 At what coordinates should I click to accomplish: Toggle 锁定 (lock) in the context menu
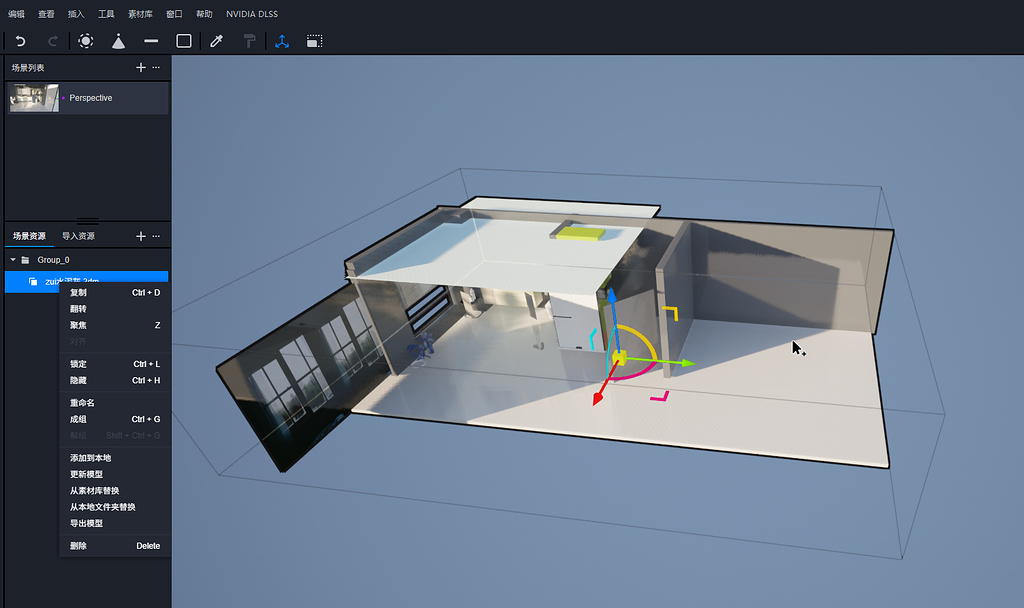tap(78, 364)
